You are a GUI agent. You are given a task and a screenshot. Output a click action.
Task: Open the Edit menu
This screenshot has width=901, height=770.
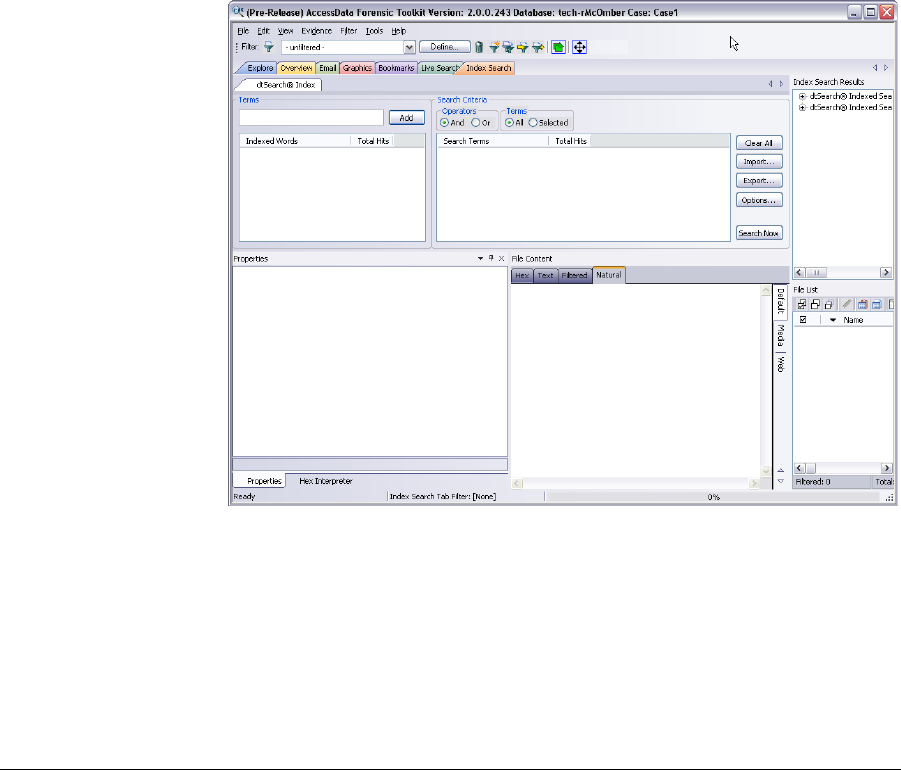[x=263, y=31]
